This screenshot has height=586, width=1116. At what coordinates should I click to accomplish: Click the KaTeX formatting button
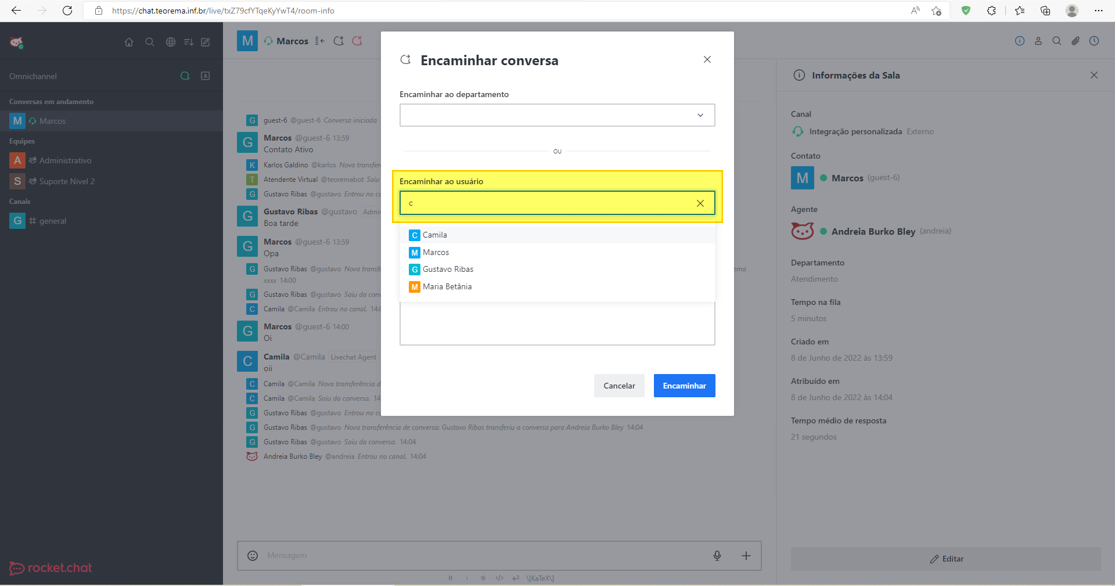tap(540, 578)
